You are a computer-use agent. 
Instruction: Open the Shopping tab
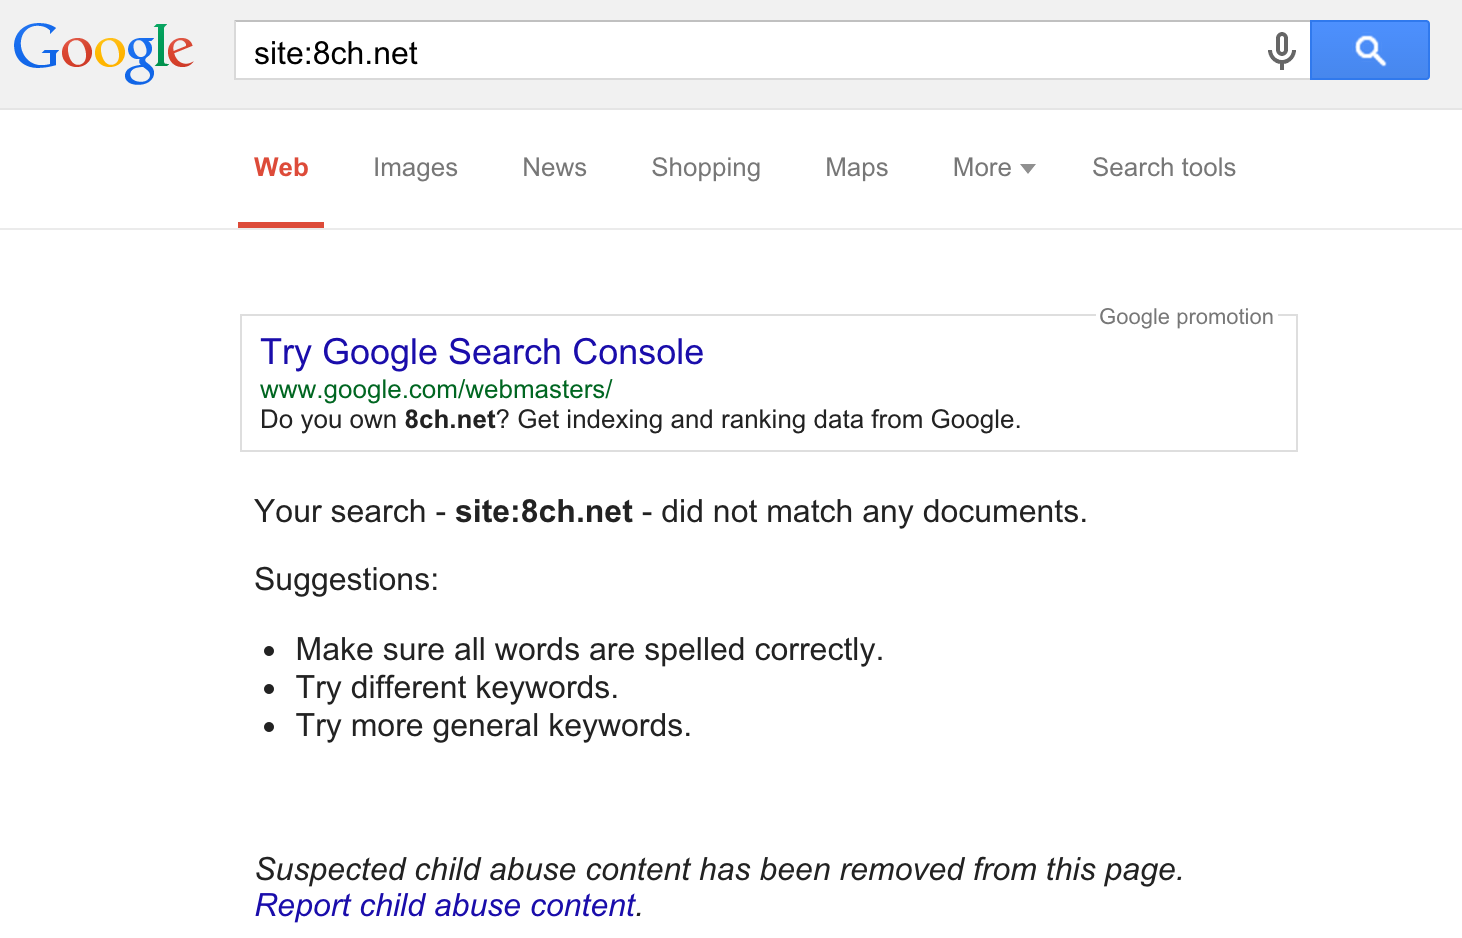[705, 168]
